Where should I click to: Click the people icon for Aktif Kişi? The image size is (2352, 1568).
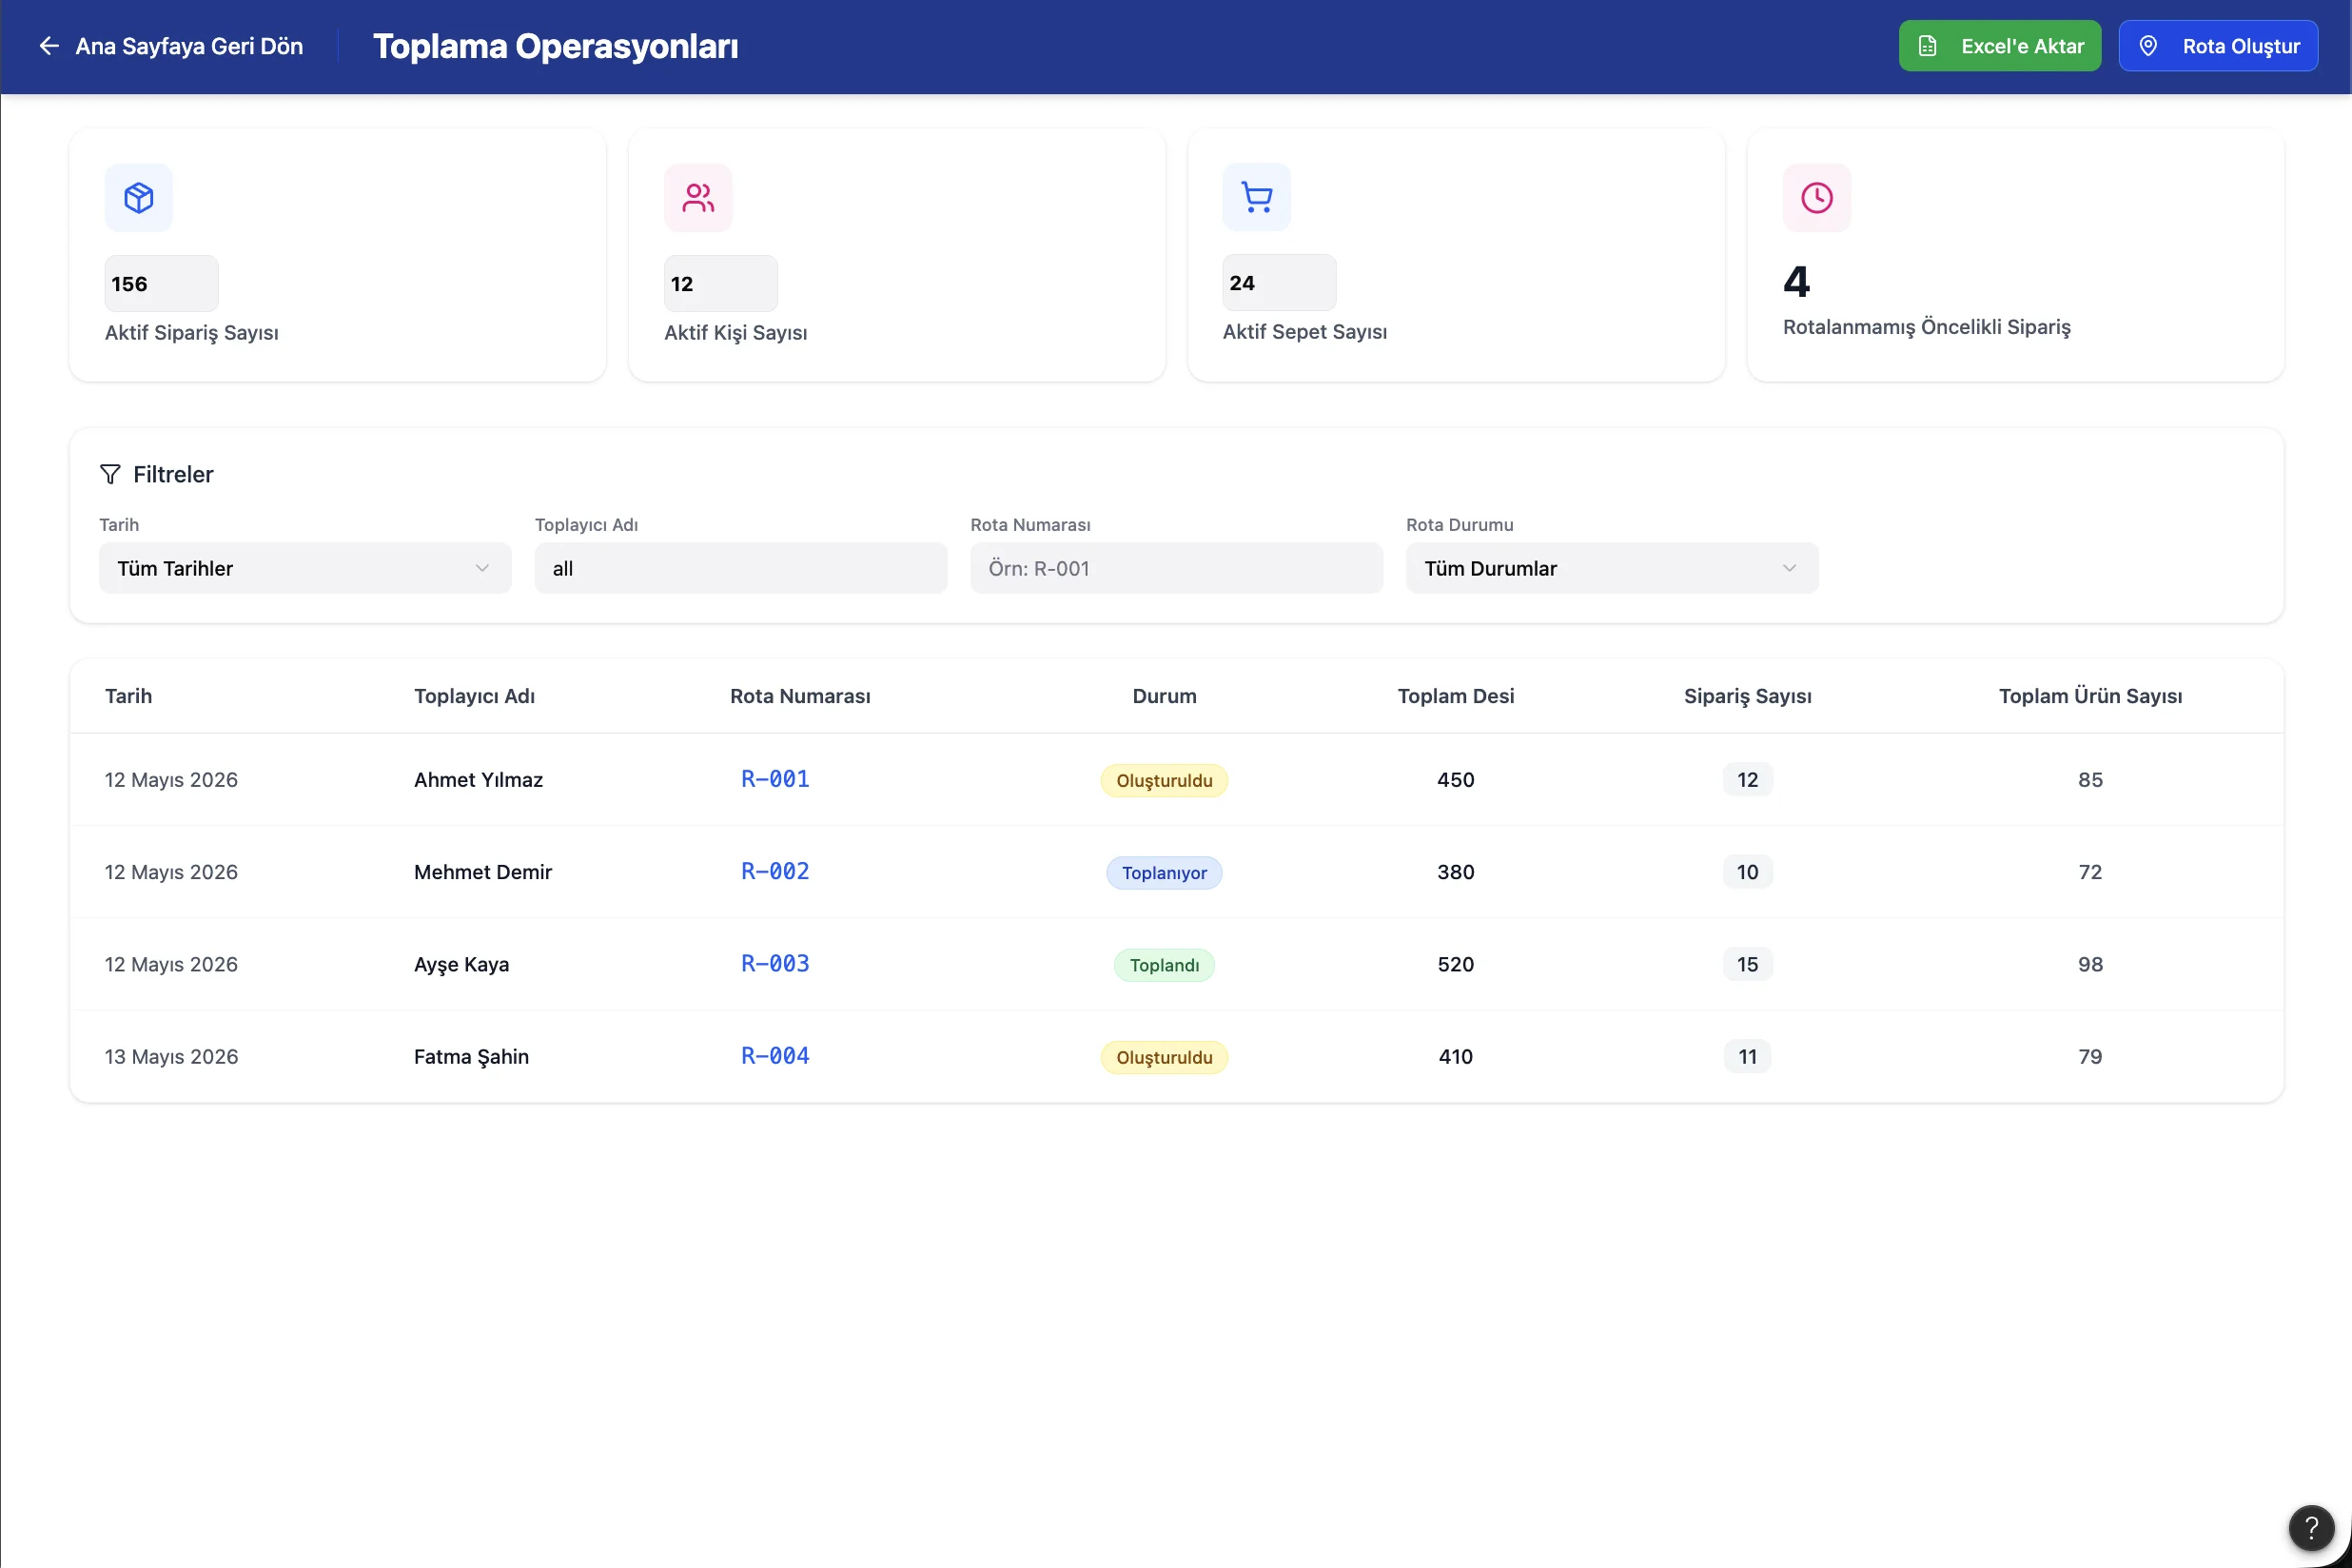coord(698,198)
